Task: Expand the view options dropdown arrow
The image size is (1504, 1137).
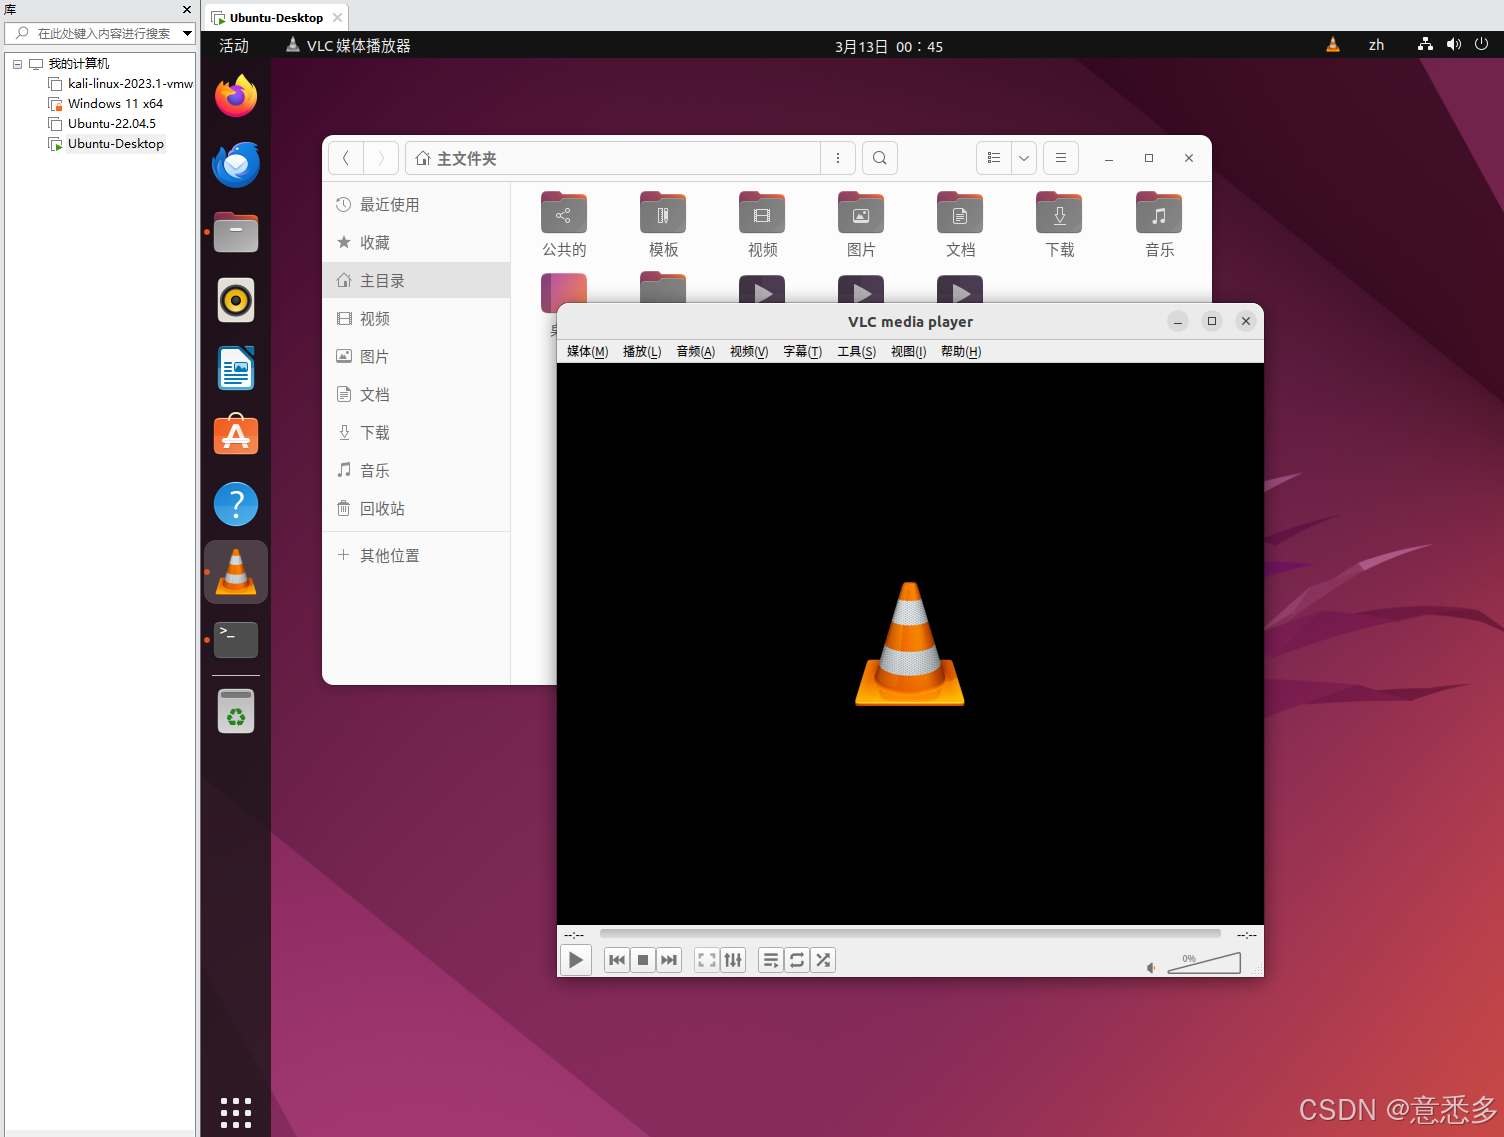Action: click(x=1024, y=158)
